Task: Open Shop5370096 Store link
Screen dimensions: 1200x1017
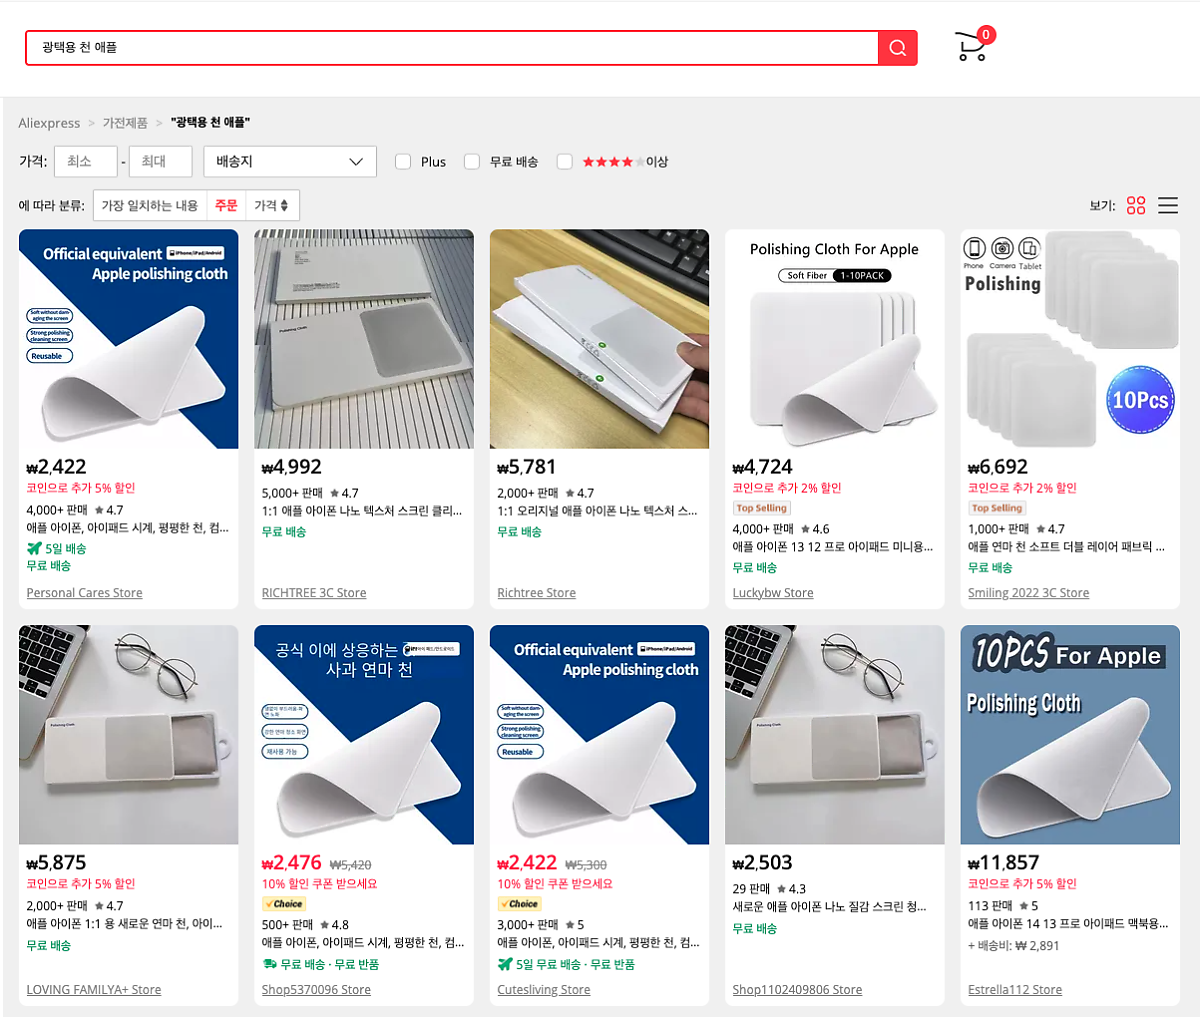Action: (x=316, y=990)
